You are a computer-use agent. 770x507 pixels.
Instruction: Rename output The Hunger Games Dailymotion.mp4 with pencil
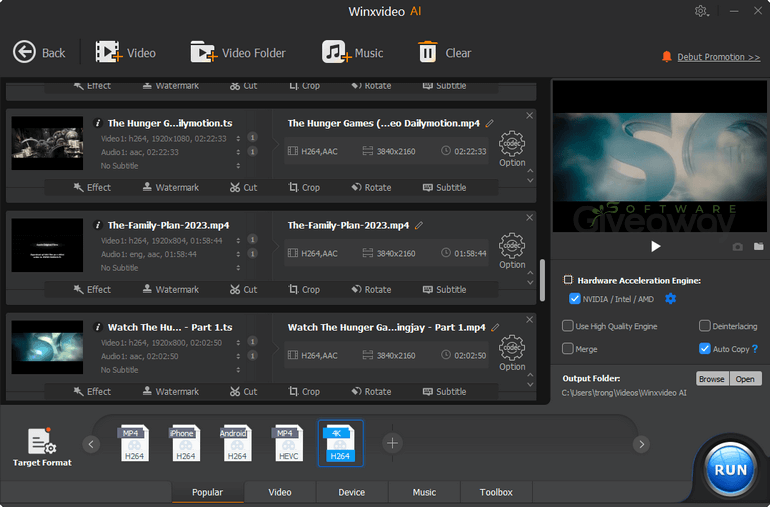point(490,123)
